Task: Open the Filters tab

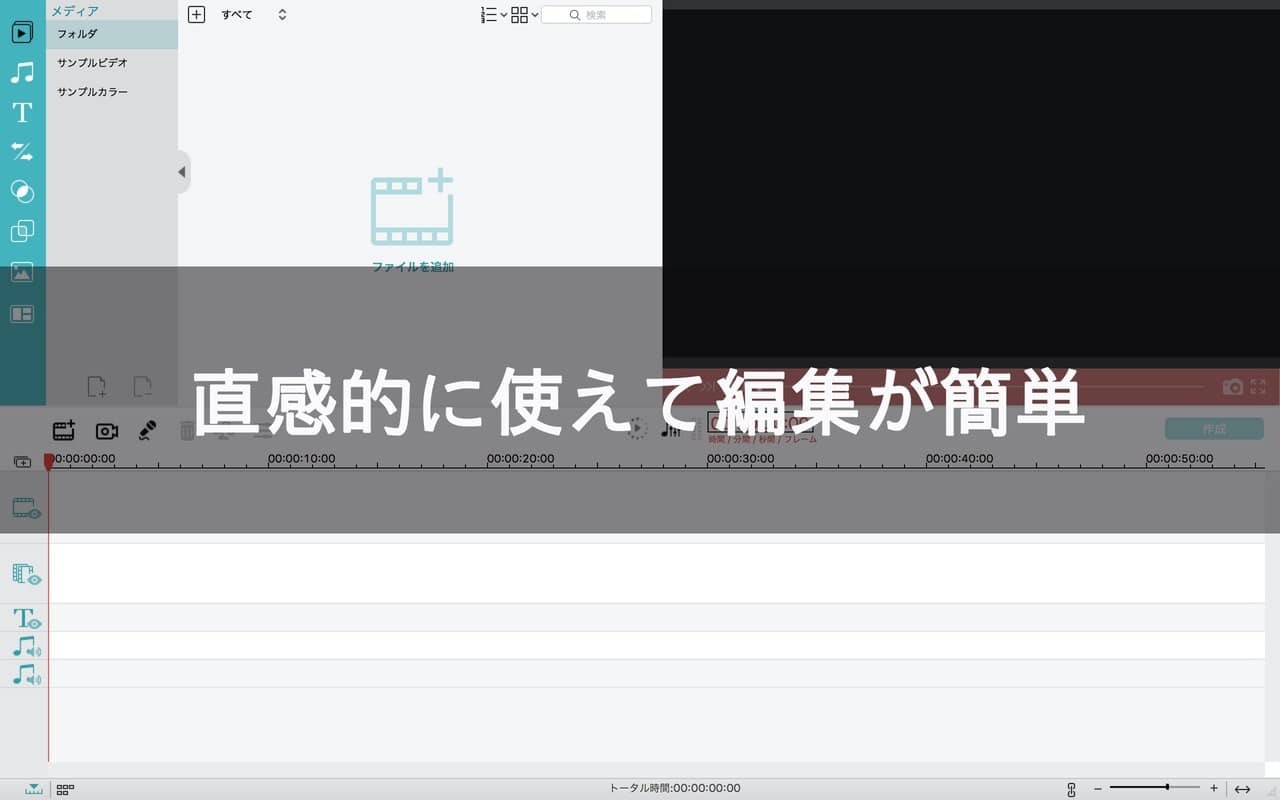Action: 22,192
